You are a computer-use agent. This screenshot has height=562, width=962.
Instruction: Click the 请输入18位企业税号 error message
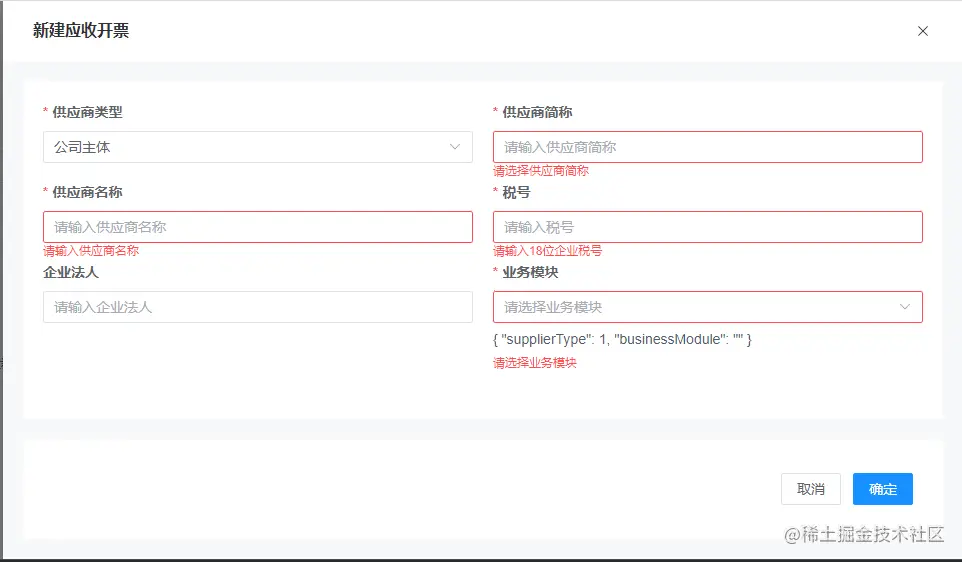tap(547, 250)
